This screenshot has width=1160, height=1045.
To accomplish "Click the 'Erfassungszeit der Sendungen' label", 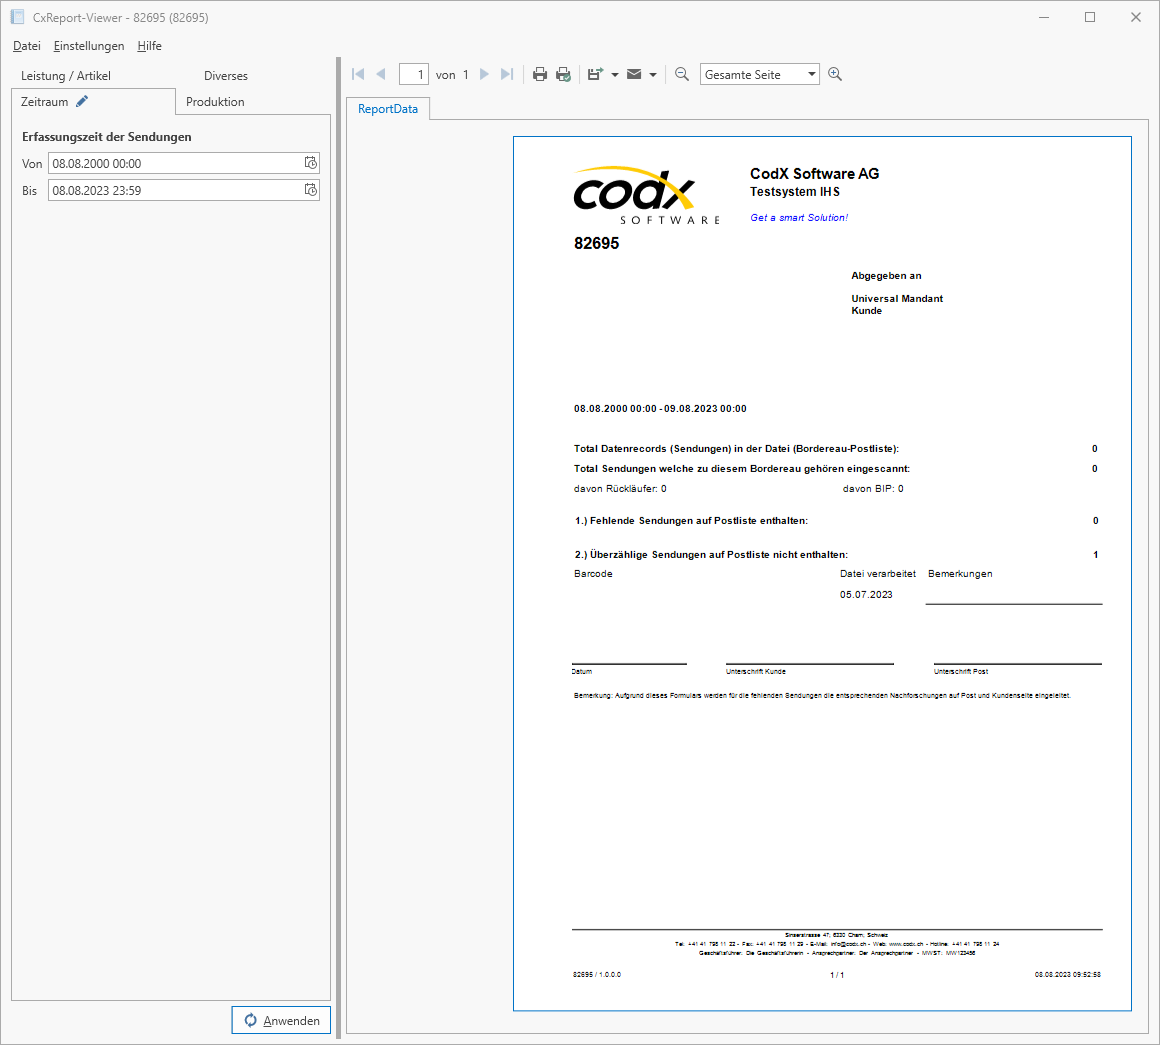I will [x=107, y=137].
